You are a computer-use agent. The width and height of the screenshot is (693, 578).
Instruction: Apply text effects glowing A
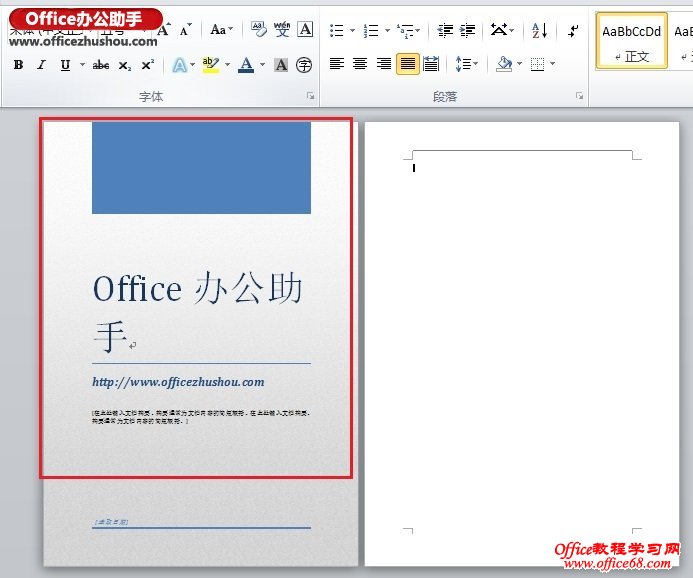pos(179,65)
